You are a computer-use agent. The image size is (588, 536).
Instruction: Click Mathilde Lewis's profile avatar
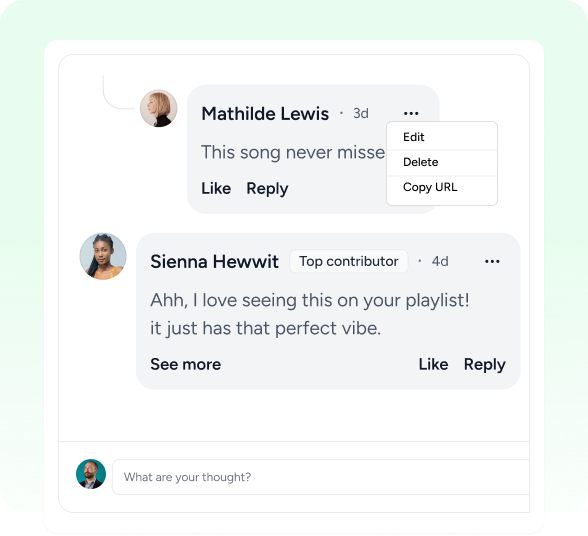click(x=159, y=108)
